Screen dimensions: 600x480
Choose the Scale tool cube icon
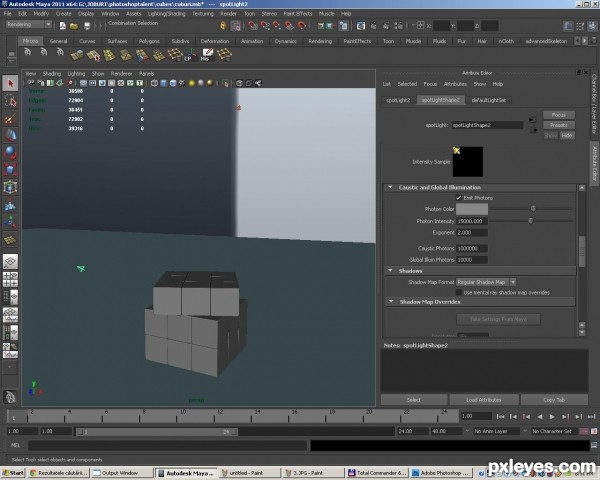pos(10,170)
